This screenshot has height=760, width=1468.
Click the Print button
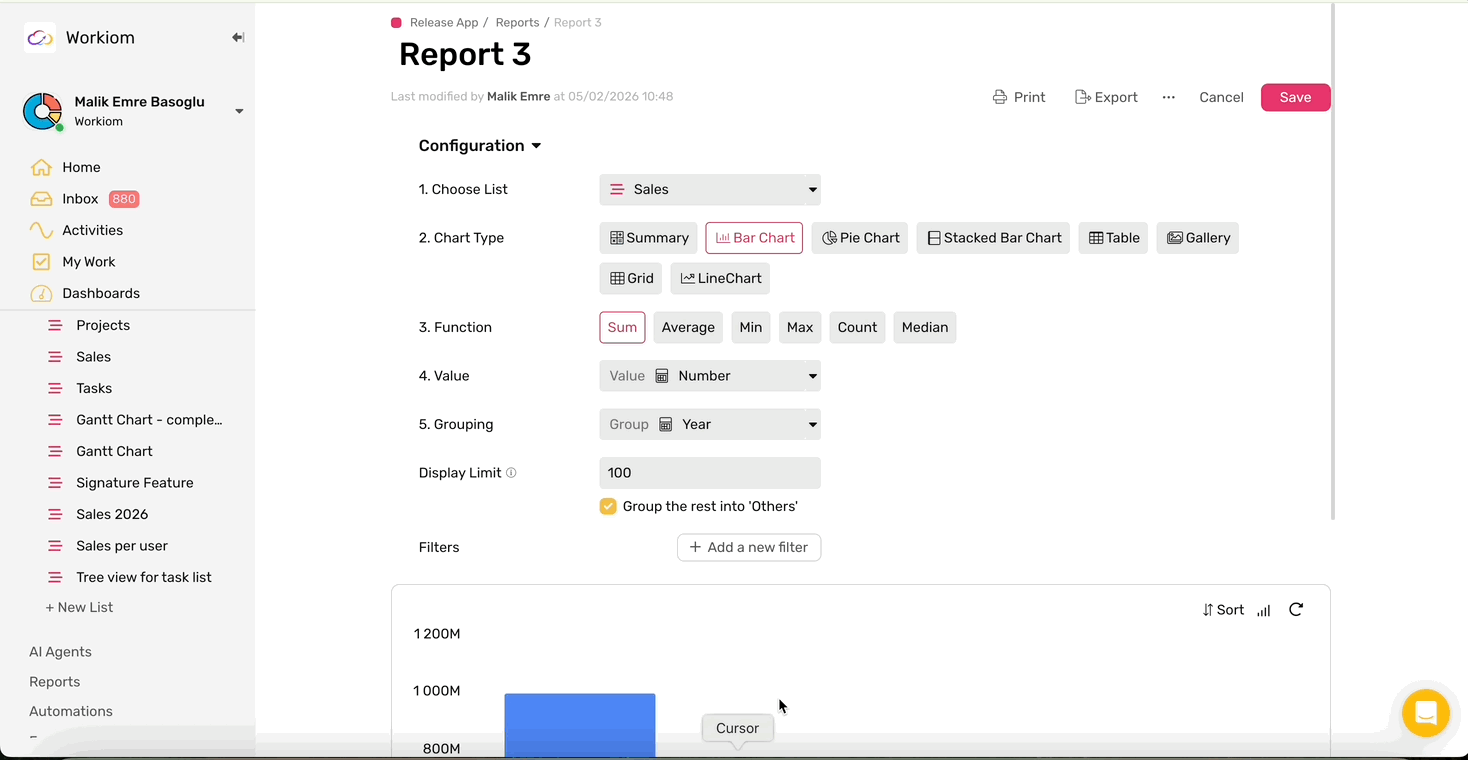tap(1019, 97)
